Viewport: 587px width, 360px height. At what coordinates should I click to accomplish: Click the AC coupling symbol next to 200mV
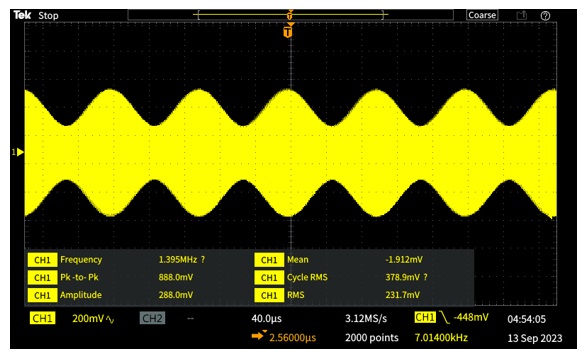(110, 319)
